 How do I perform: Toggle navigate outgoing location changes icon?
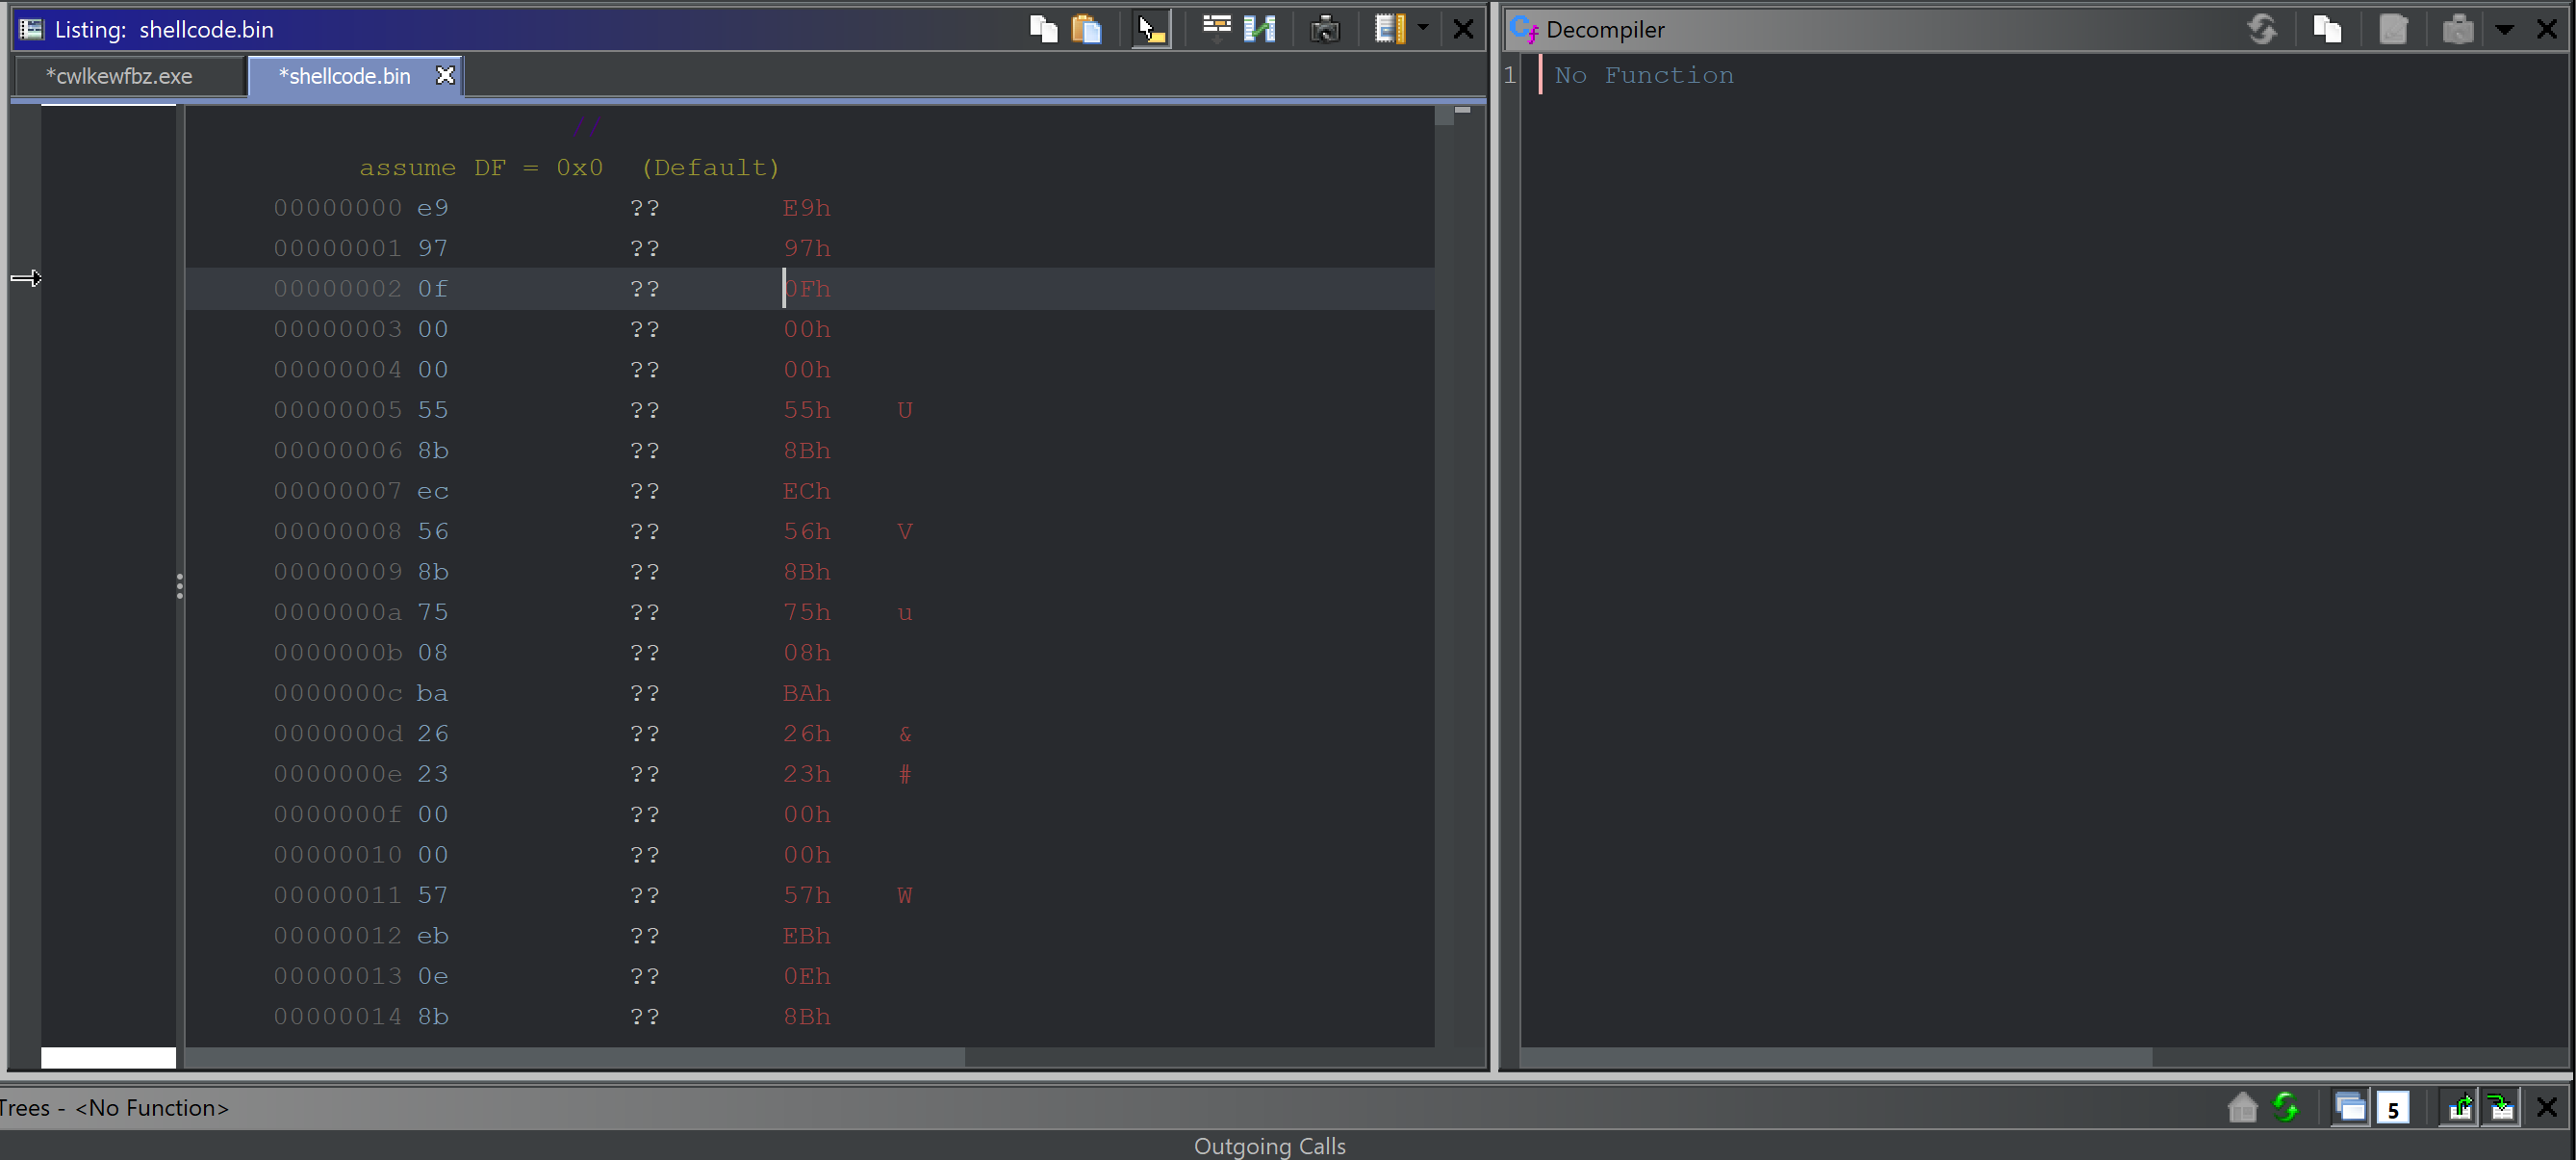pyautogui.click(x=2459, y=1107)
